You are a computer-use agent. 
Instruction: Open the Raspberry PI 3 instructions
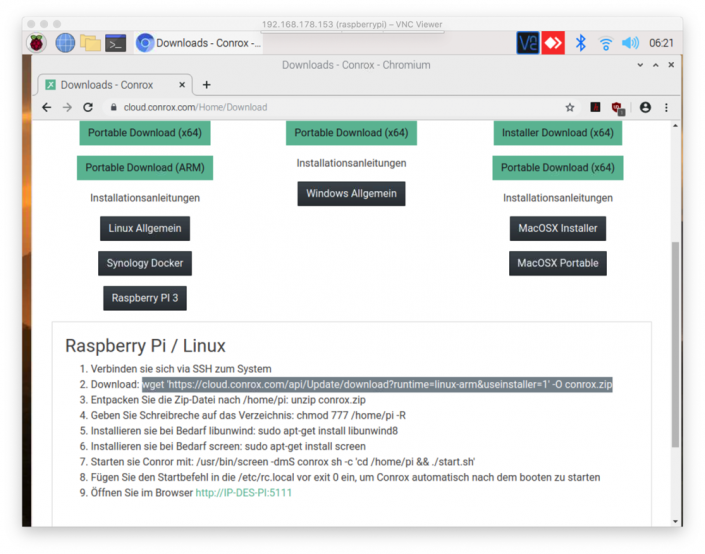[x=145, y=298]
